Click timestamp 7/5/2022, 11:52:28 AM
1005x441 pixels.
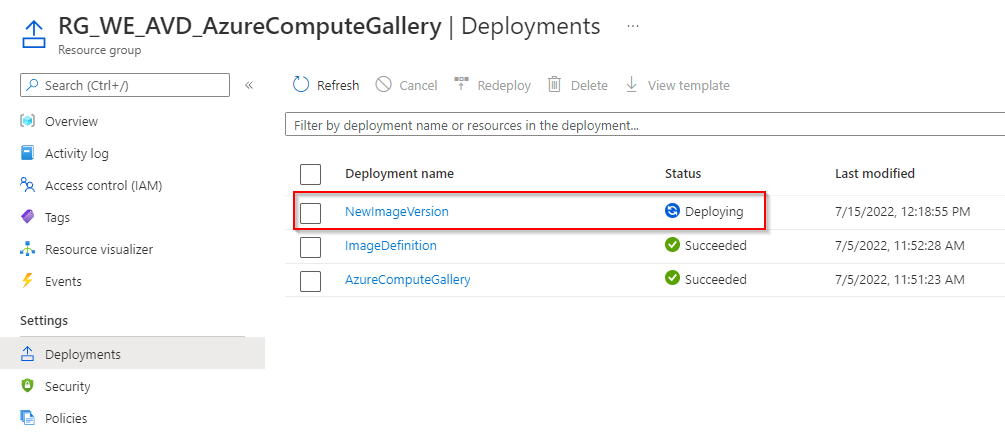[x=900, y=245]
